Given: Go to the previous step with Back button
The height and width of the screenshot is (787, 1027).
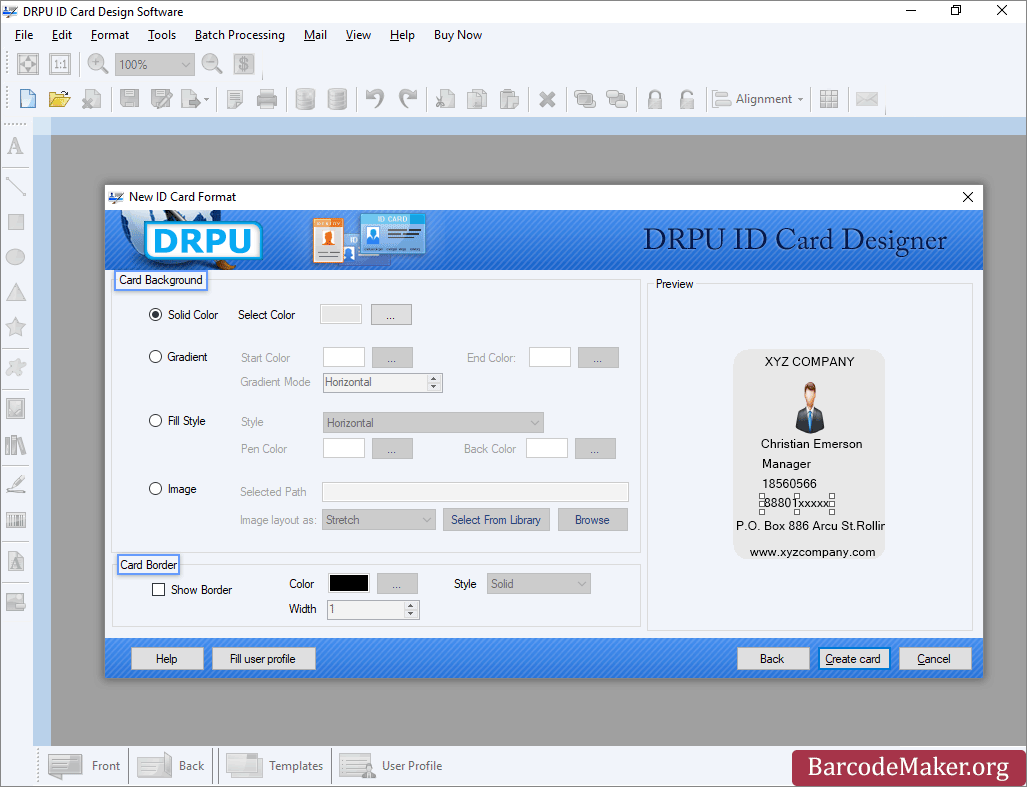Looking at the screenshot, I should pyautogui.click(x=772, y=659).
